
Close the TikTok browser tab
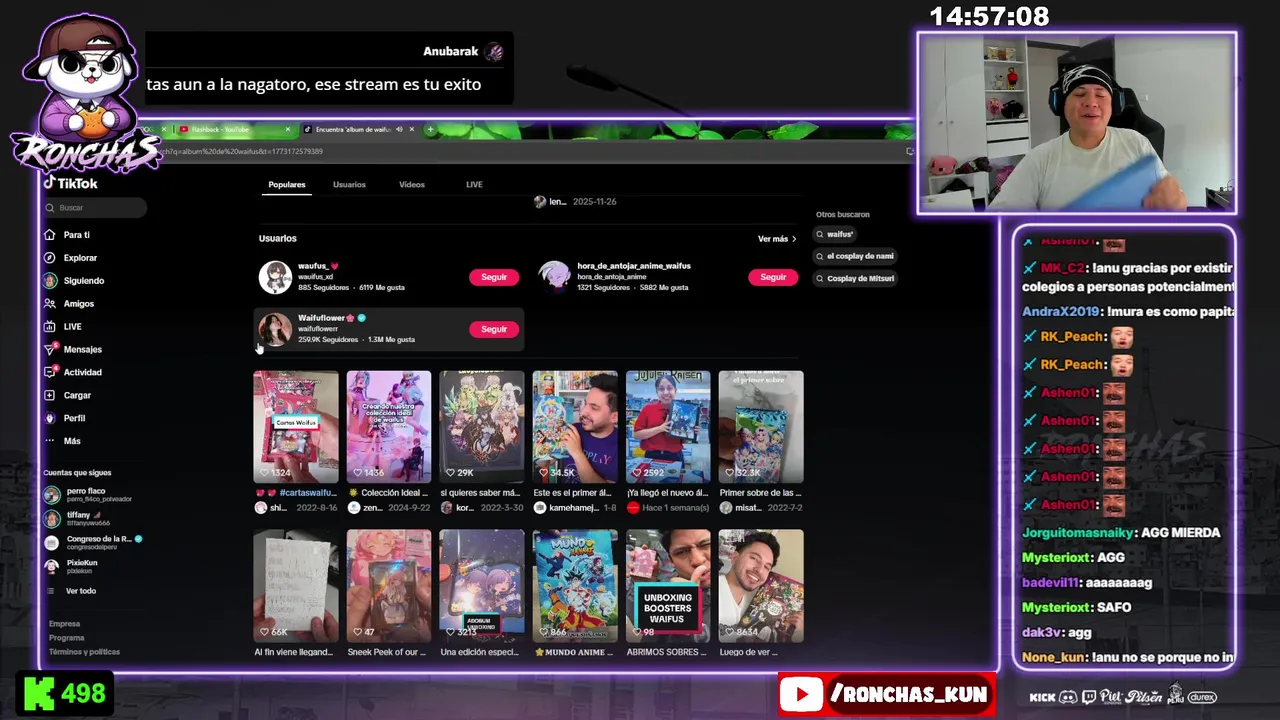pyautogui.click(x=411, y=129)
